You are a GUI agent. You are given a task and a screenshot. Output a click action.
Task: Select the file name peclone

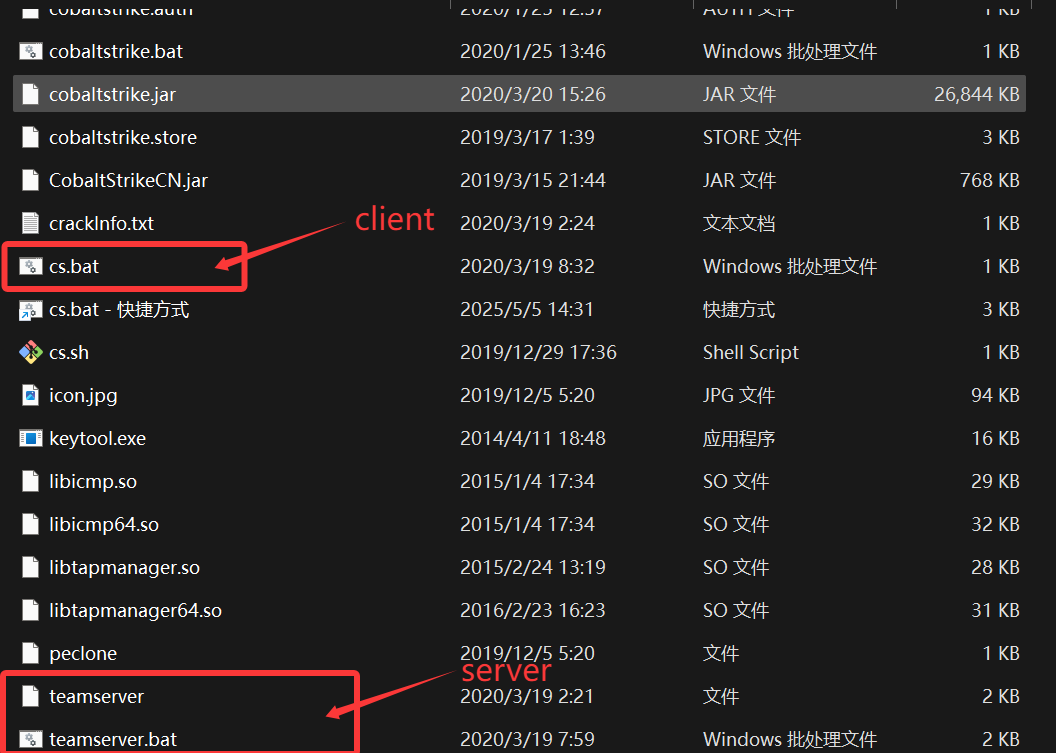click(83, 654)
